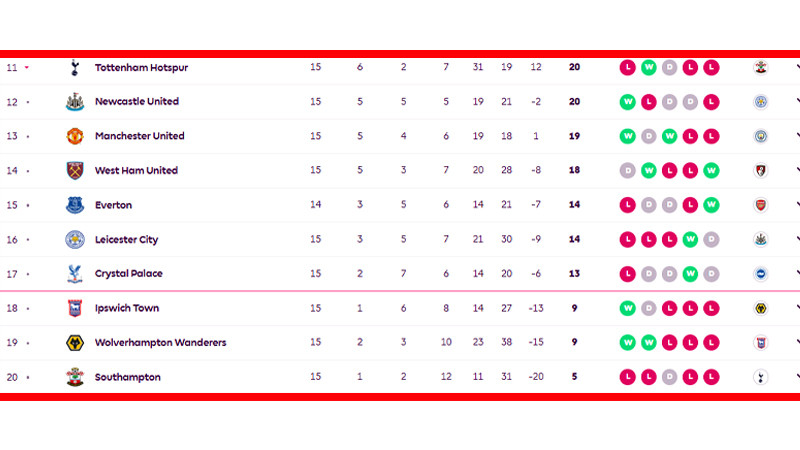
Task: Click the Tottenham Hotspur club crest
Action: click(x=75, y=67)
